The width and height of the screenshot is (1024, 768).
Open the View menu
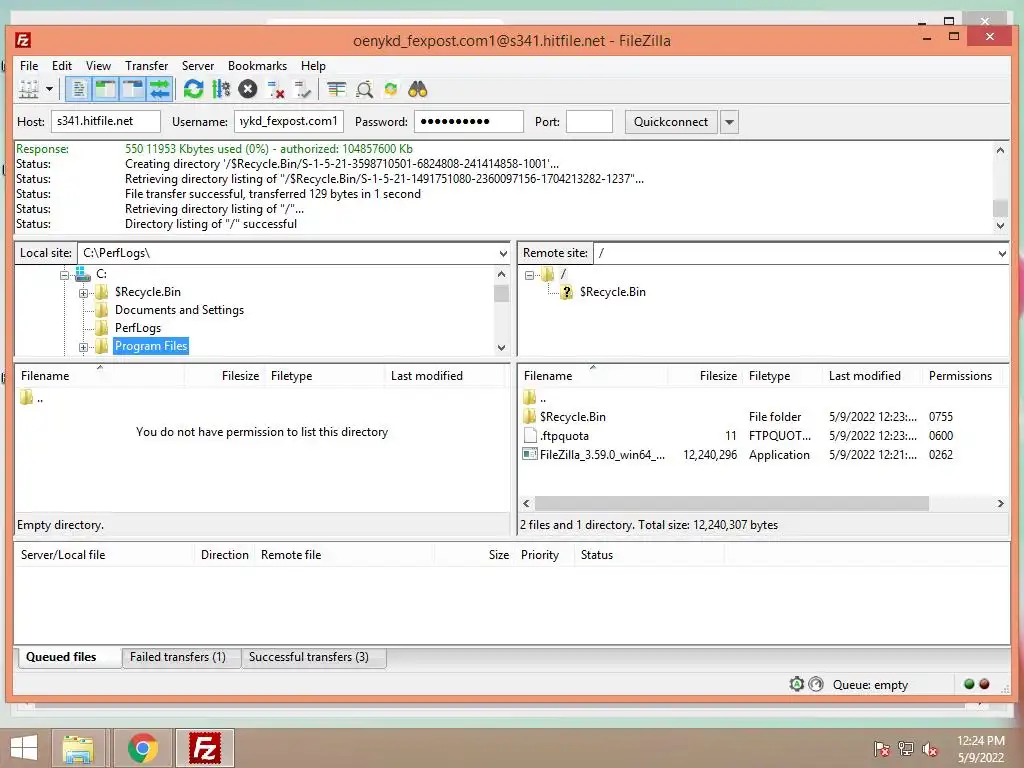pos(98,66)
